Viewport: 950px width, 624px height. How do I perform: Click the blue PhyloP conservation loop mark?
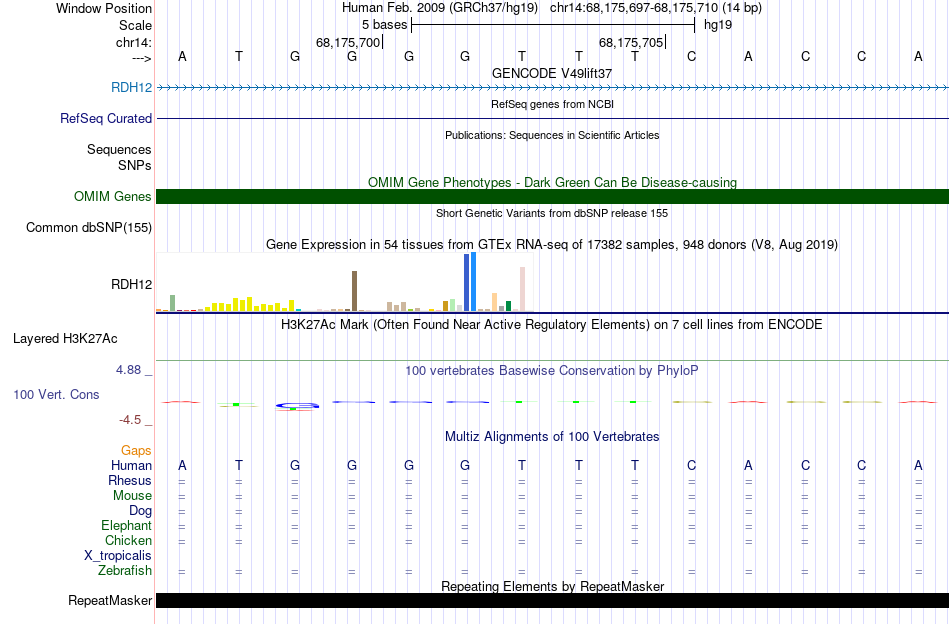(297, 405)
